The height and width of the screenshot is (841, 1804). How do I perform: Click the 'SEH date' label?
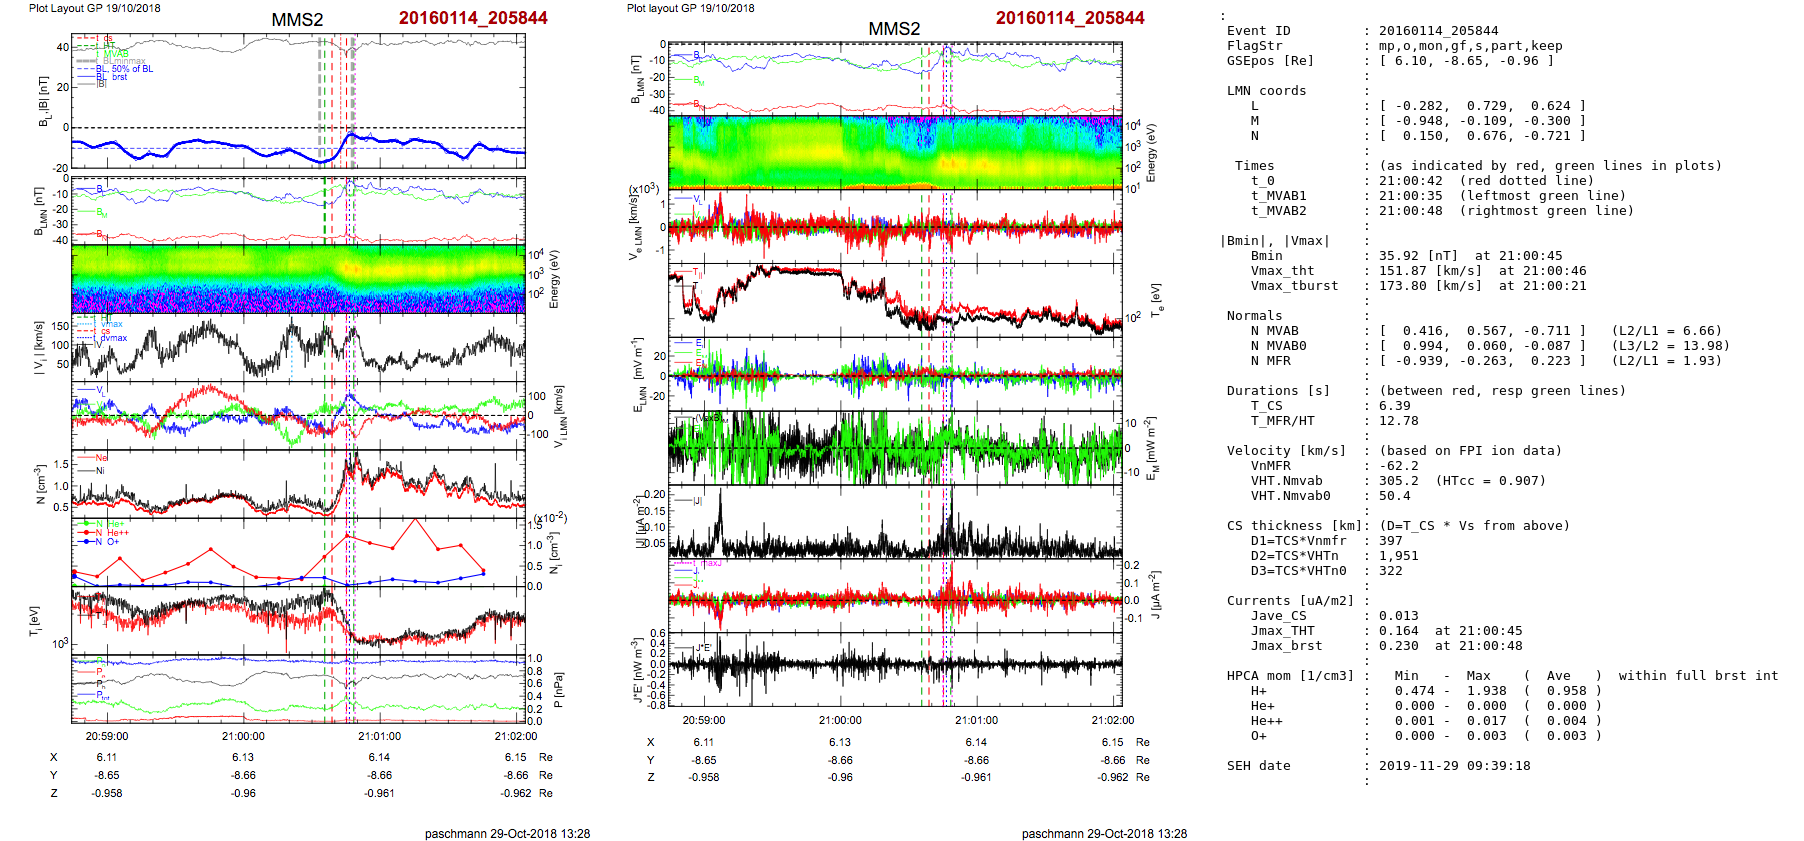pos(1259,766)
